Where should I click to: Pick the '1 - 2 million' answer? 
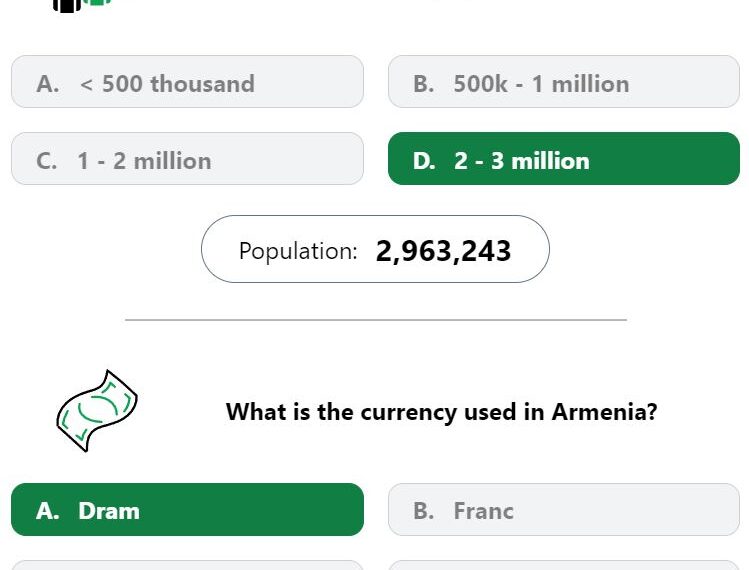187,159
